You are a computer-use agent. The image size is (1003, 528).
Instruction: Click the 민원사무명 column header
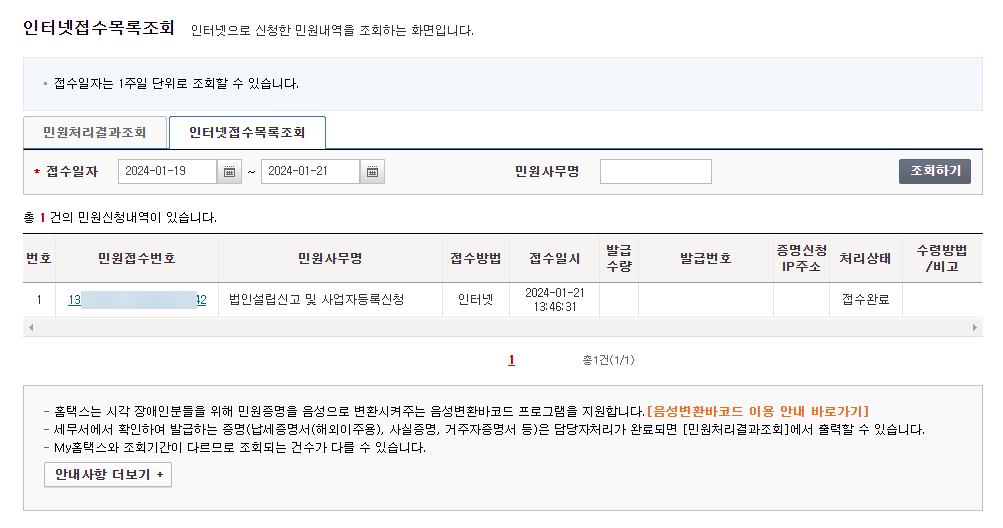[330, 259]
